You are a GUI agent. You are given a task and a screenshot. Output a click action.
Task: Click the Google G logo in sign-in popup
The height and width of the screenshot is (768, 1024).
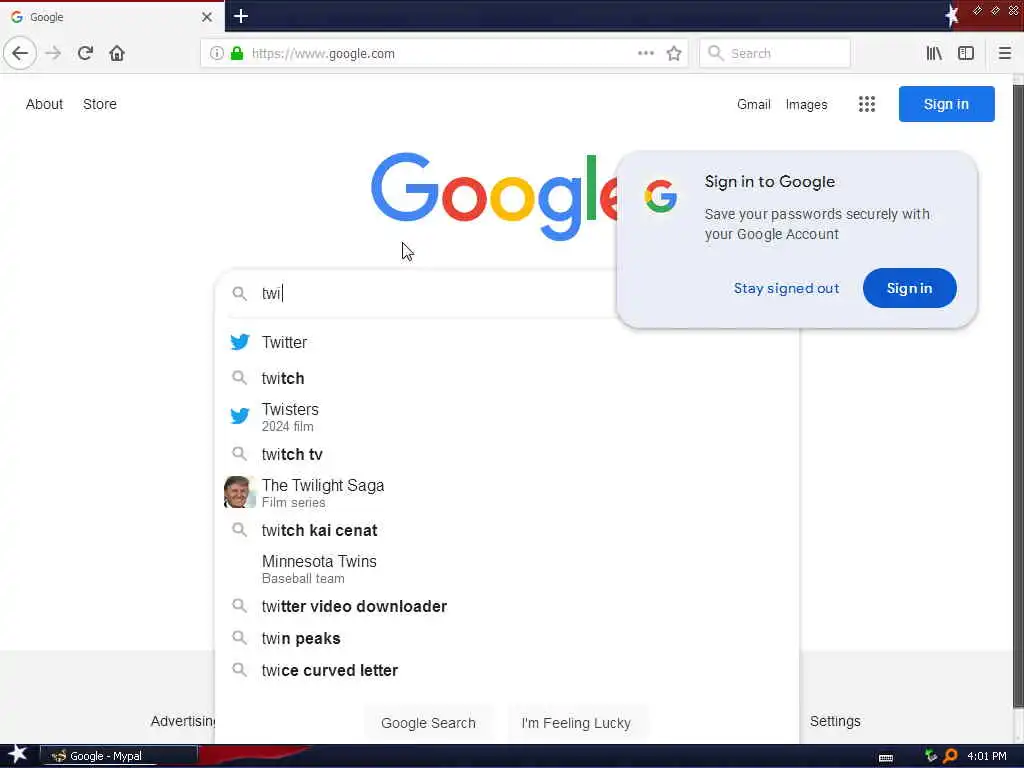[x=660, y=197]
